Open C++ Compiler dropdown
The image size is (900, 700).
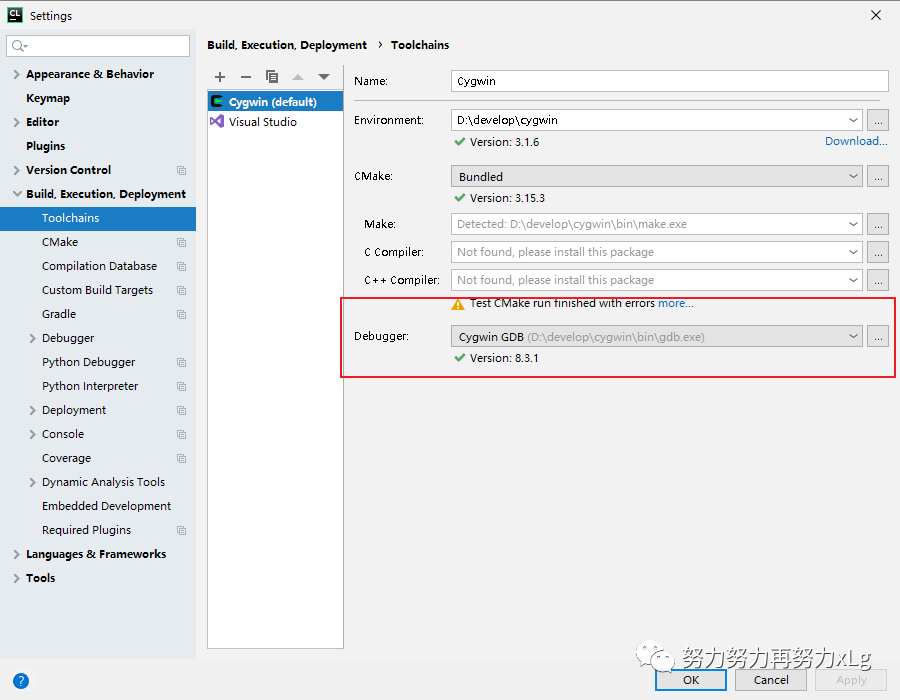click(x=853, y=280)
